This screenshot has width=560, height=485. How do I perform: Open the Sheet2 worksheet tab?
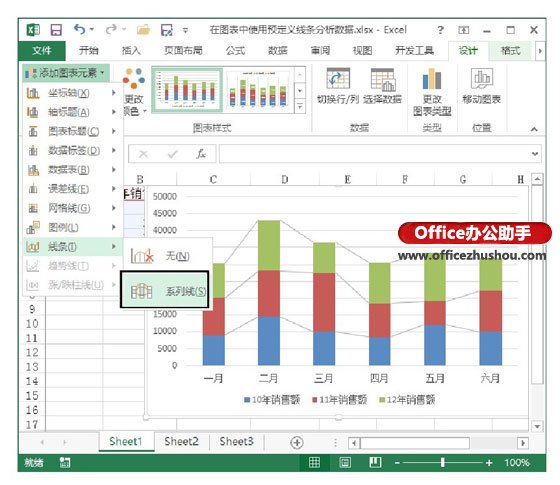coord(181,442)
